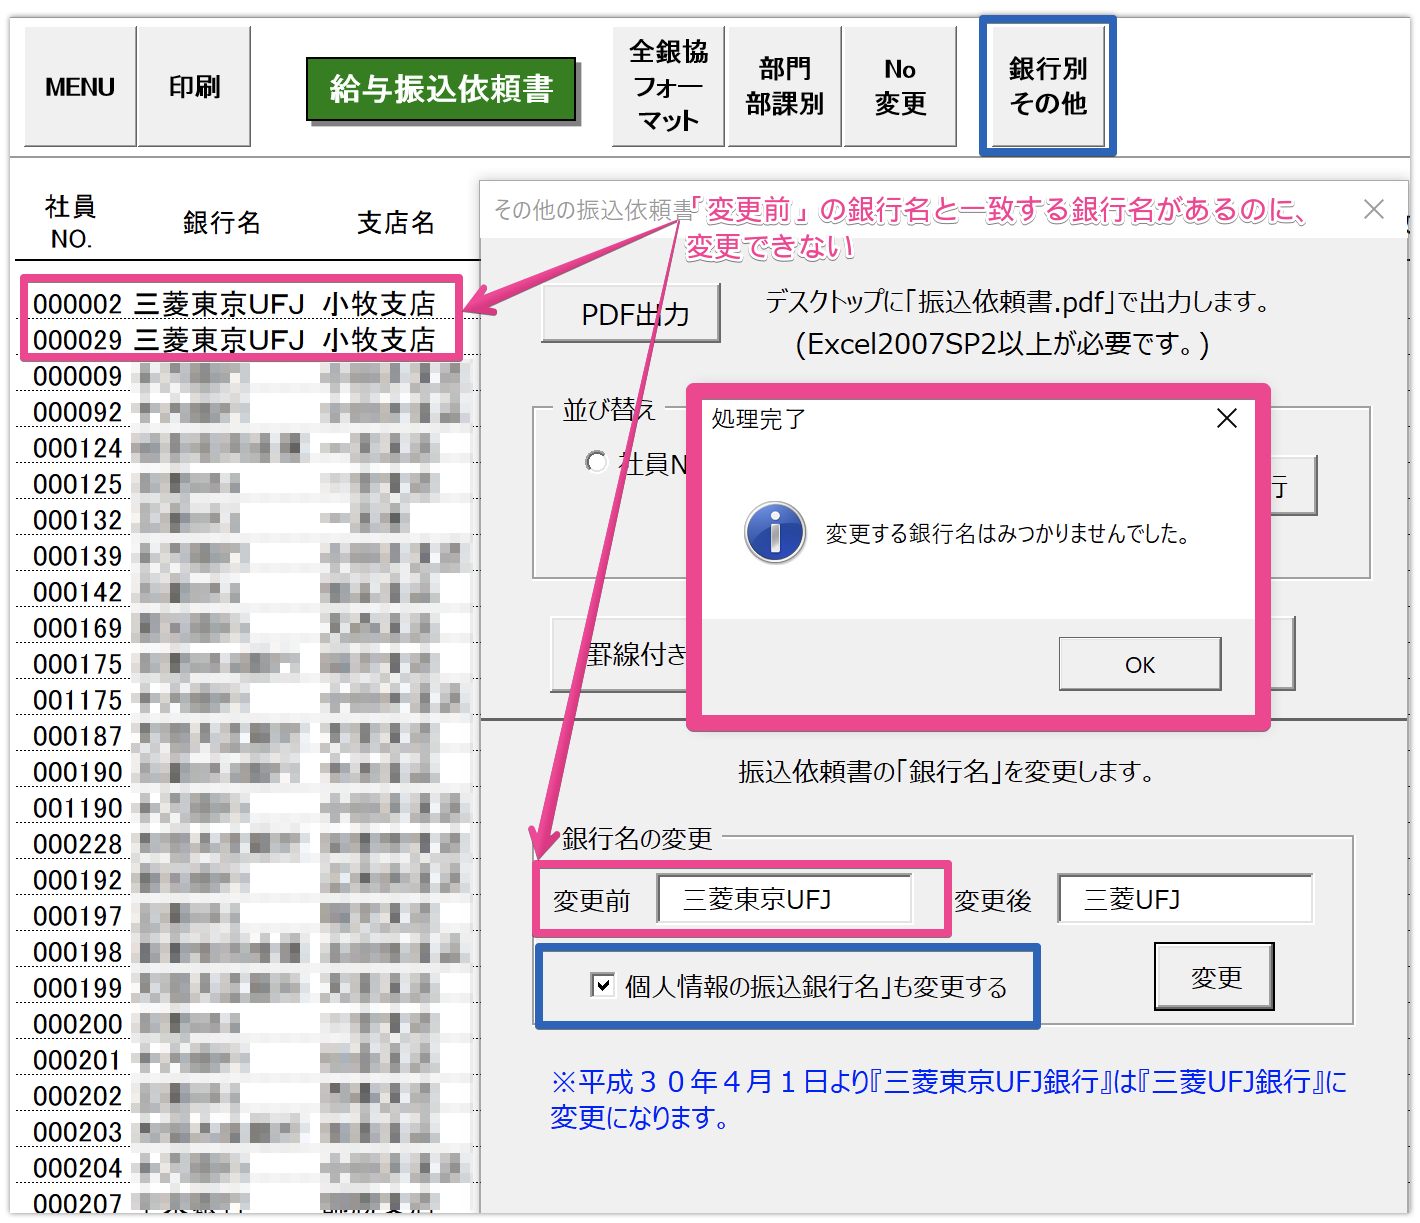Select employee number 000142

coord(78,592)
